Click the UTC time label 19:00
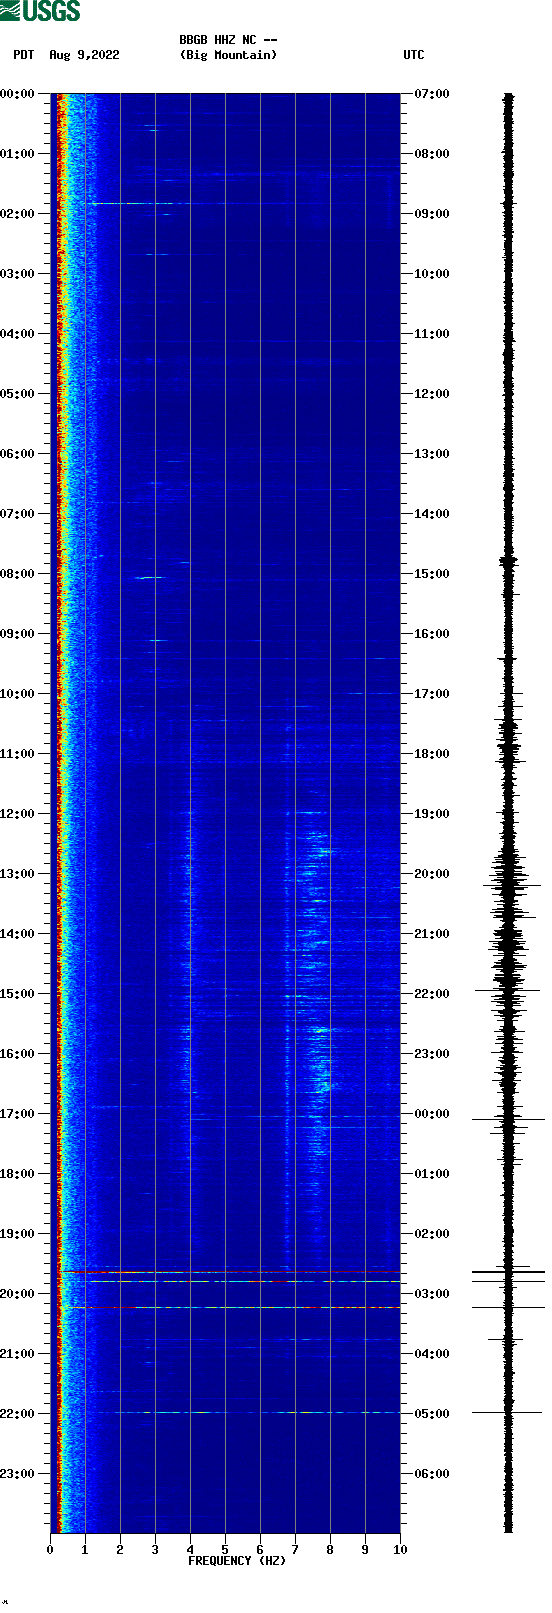The width and height of the screenshot is (552, 1613). click(432, 814)
